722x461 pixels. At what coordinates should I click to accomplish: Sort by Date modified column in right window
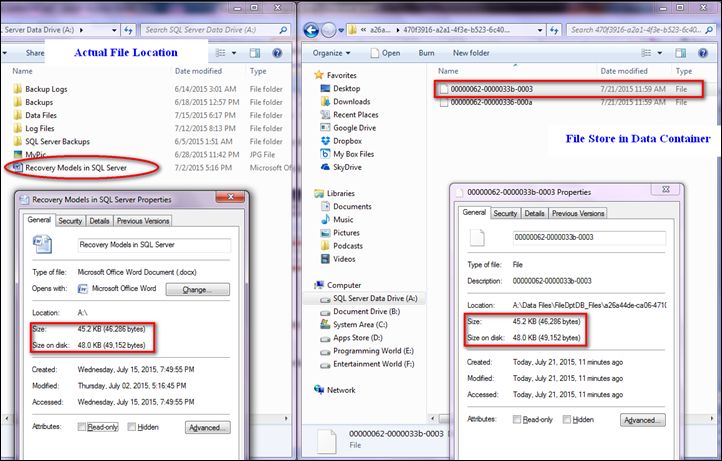(623, 71)
